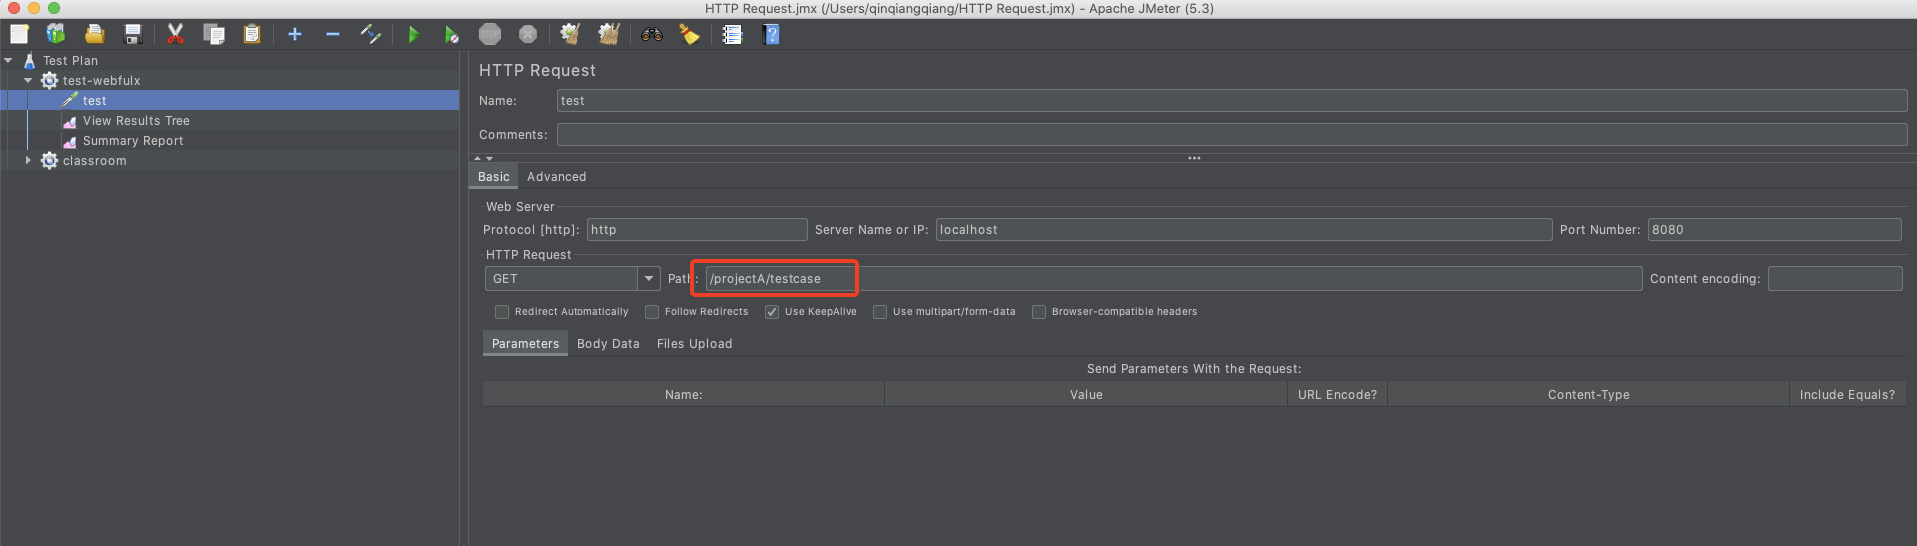Click the URL Encode? column header
Image resolution: width=1917 pixels, height=546 pixels.
(1337, 394)
